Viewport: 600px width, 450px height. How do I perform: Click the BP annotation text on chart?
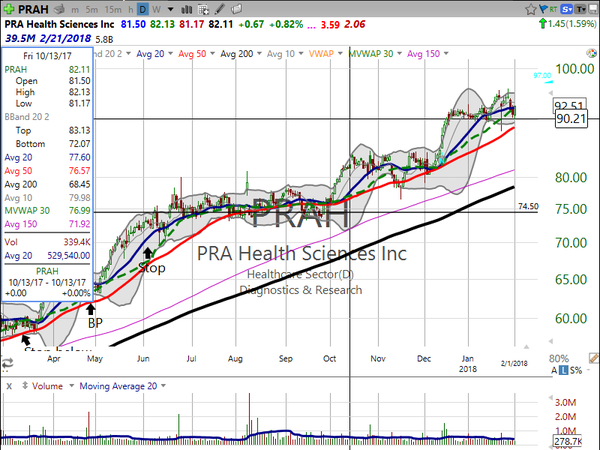95,323
